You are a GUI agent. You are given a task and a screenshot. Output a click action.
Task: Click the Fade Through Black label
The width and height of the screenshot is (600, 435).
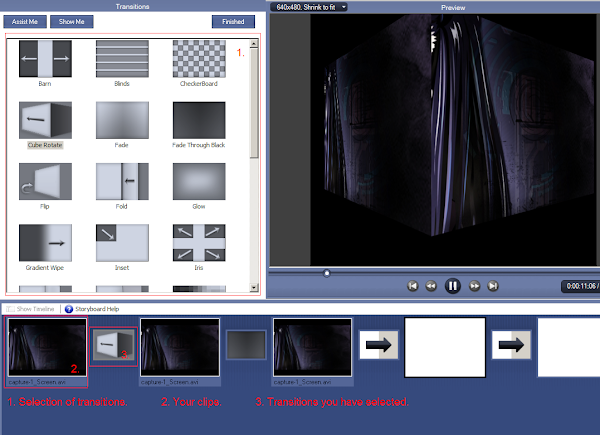coord(199,145)
